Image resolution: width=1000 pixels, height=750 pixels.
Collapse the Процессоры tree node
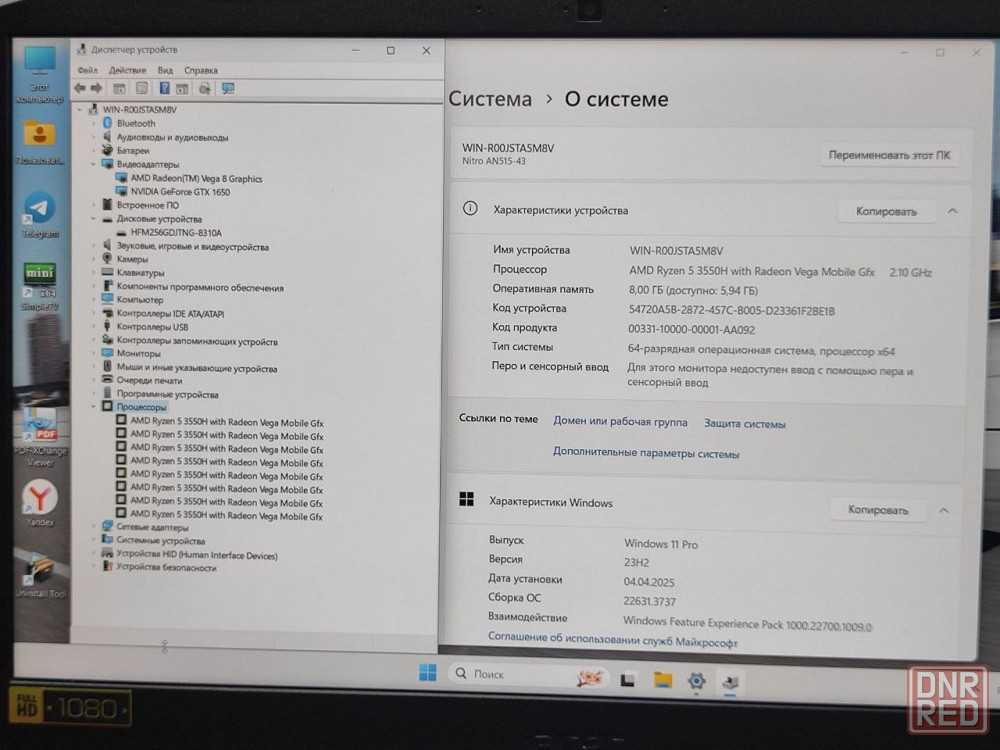(x=94, y=406)
